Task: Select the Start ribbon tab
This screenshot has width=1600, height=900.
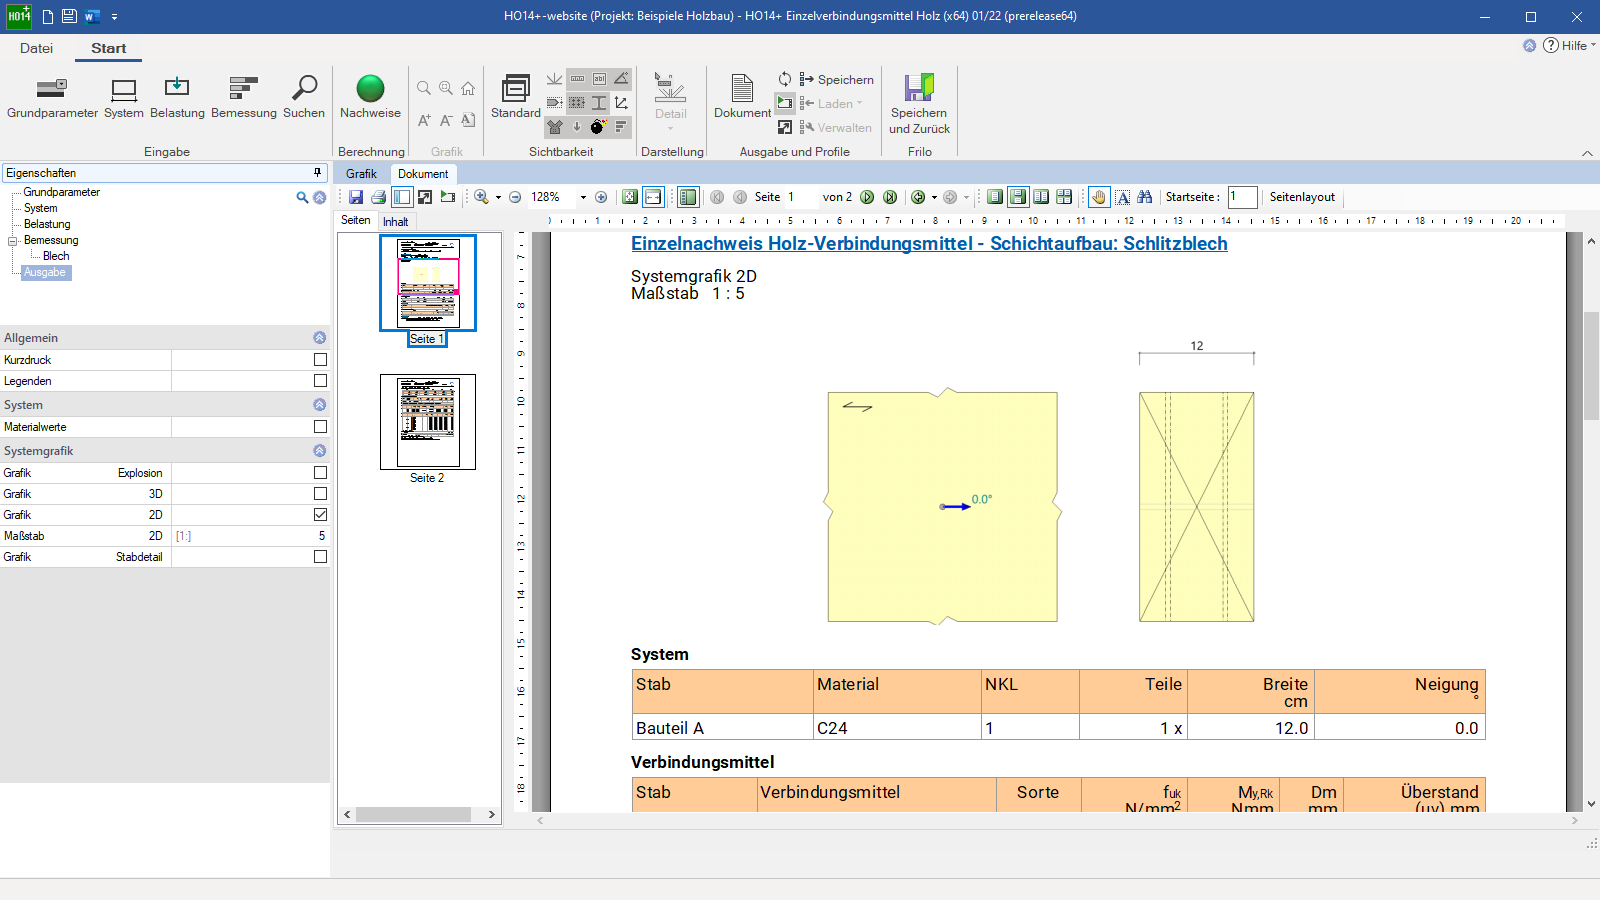Action: click(x=108, y=48)
